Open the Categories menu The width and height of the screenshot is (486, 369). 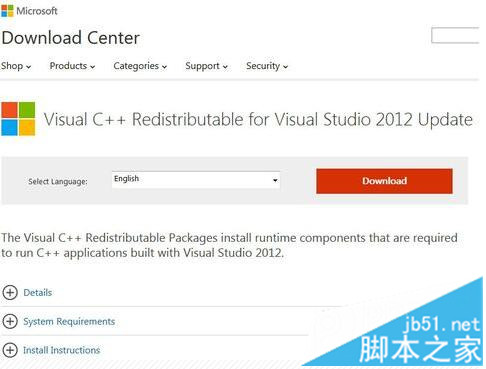[x=140, y=66]
